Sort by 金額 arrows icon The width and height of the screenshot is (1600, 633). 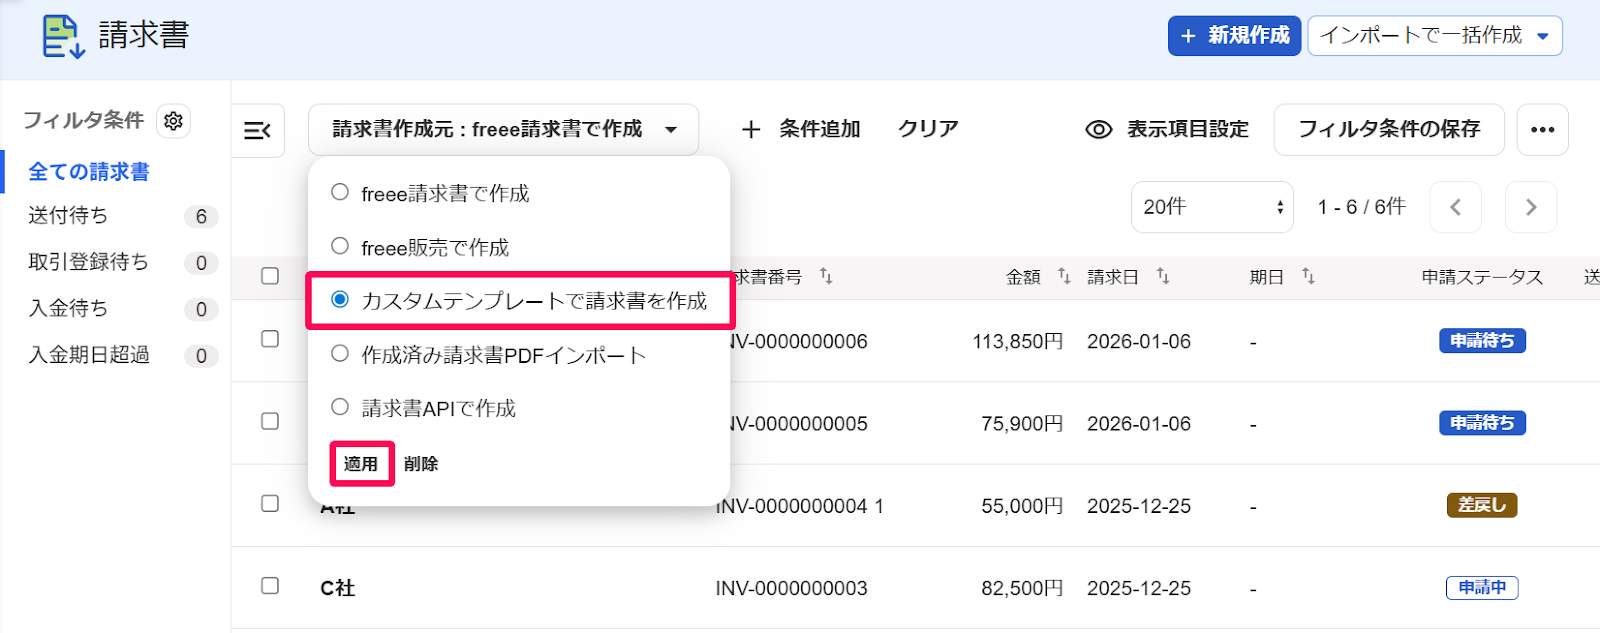pos(1064,275)
